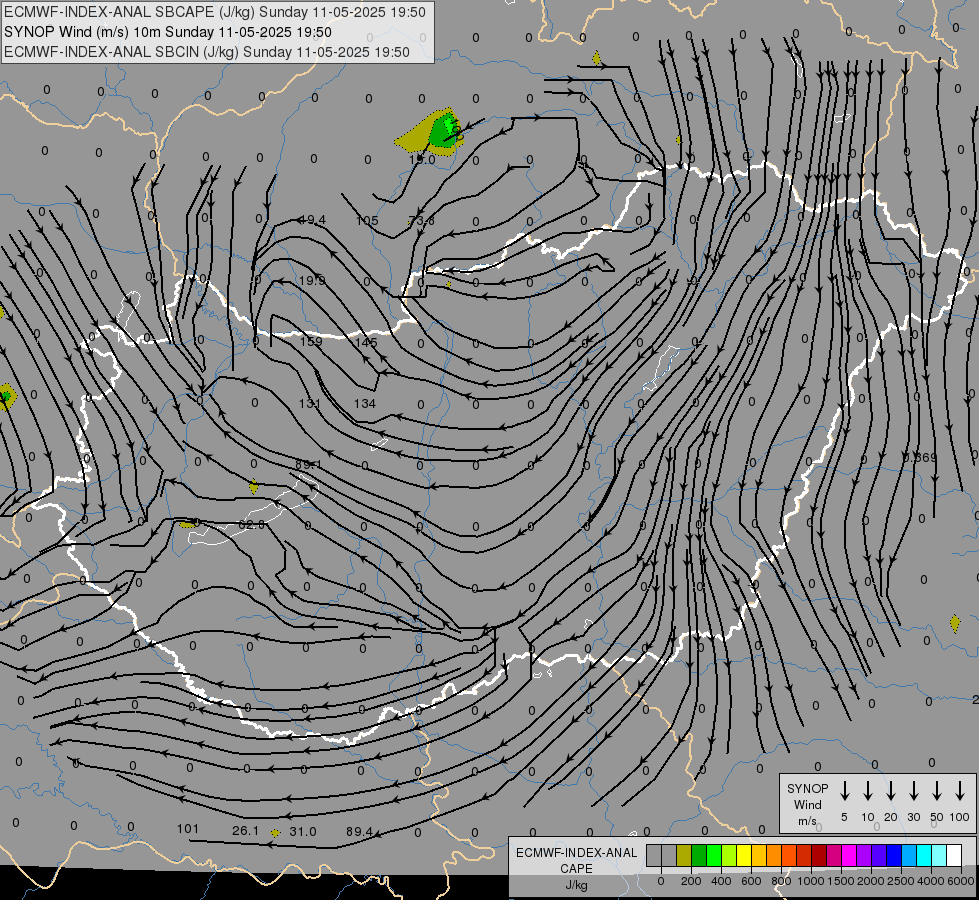The image size is (979, 900).
Task: Click the 62.8 value by the lake
Action: (x=252, y=525)
